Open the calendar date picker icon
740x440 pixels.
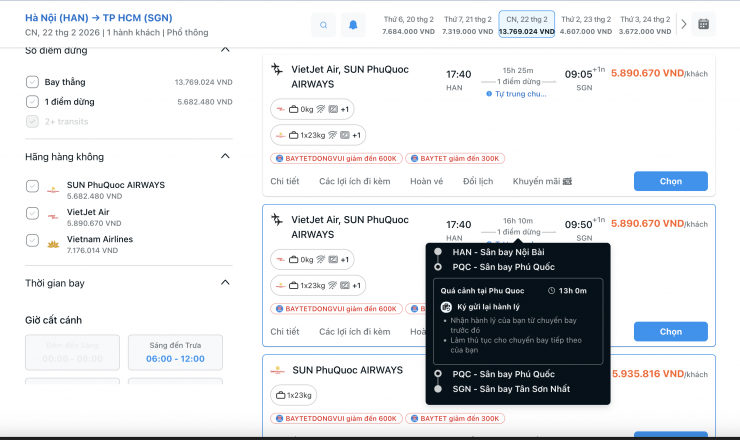pos(703,25)
